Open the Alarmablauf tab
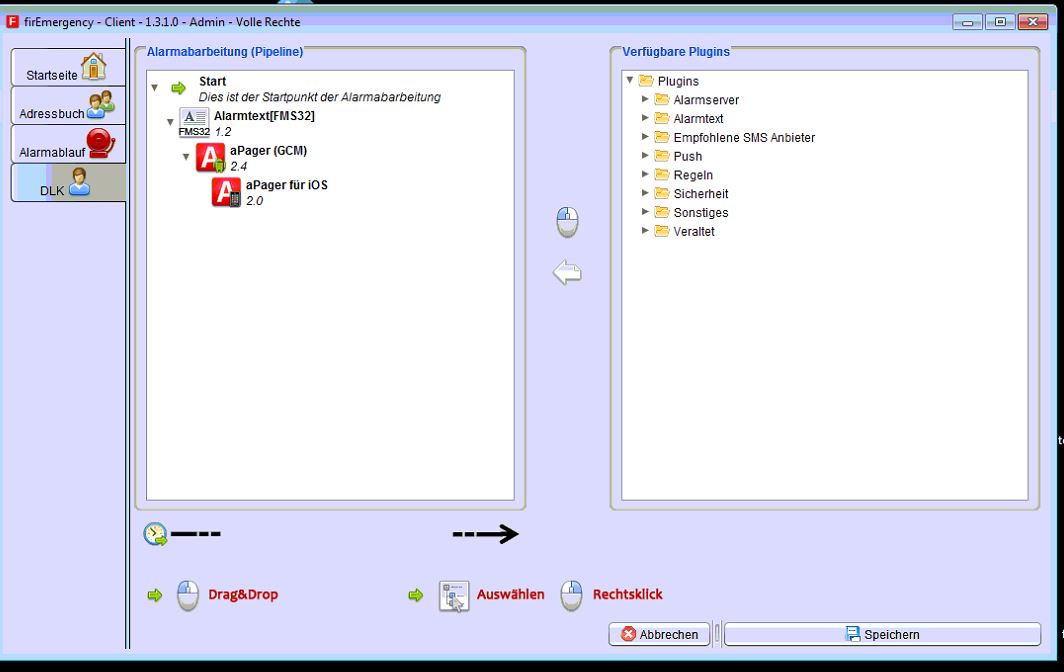The image size is (1064, 672). (x=68, y=145)
